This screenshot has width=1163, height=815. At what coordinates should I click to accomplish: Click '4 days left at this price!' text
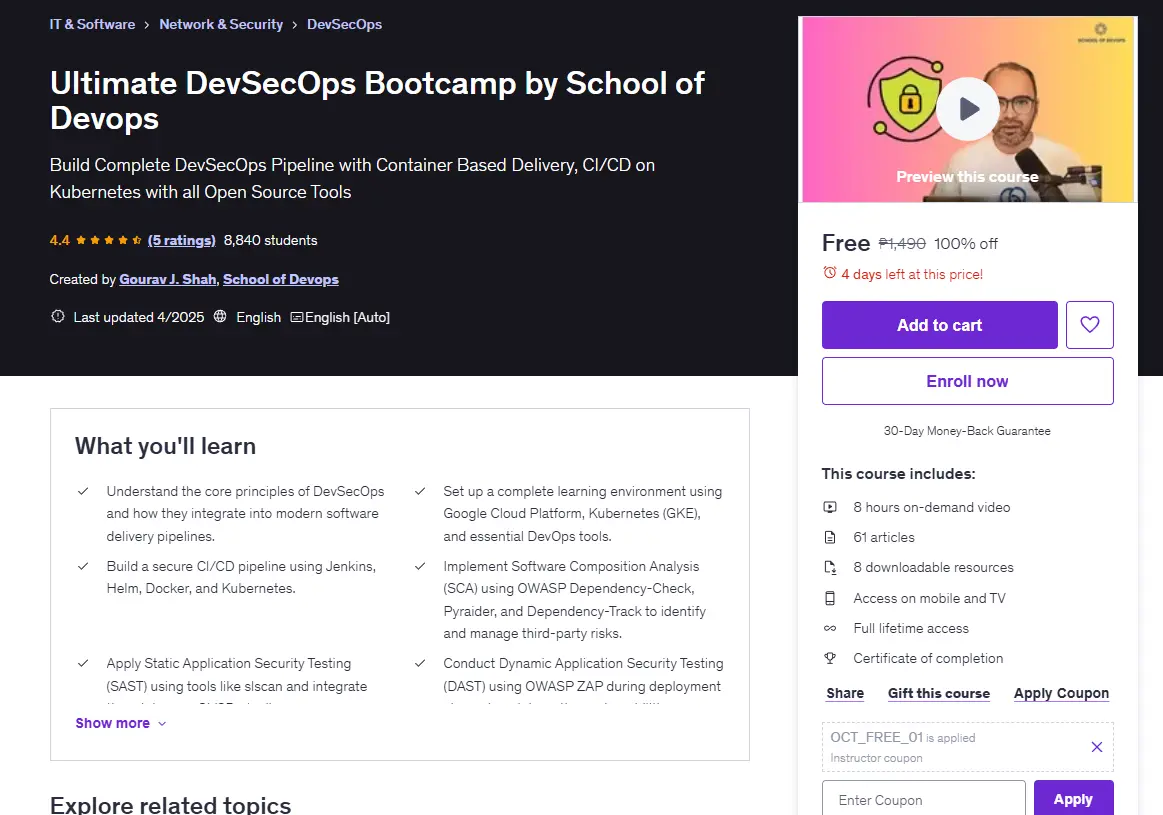pyautogui.click(x=912, y=274)
